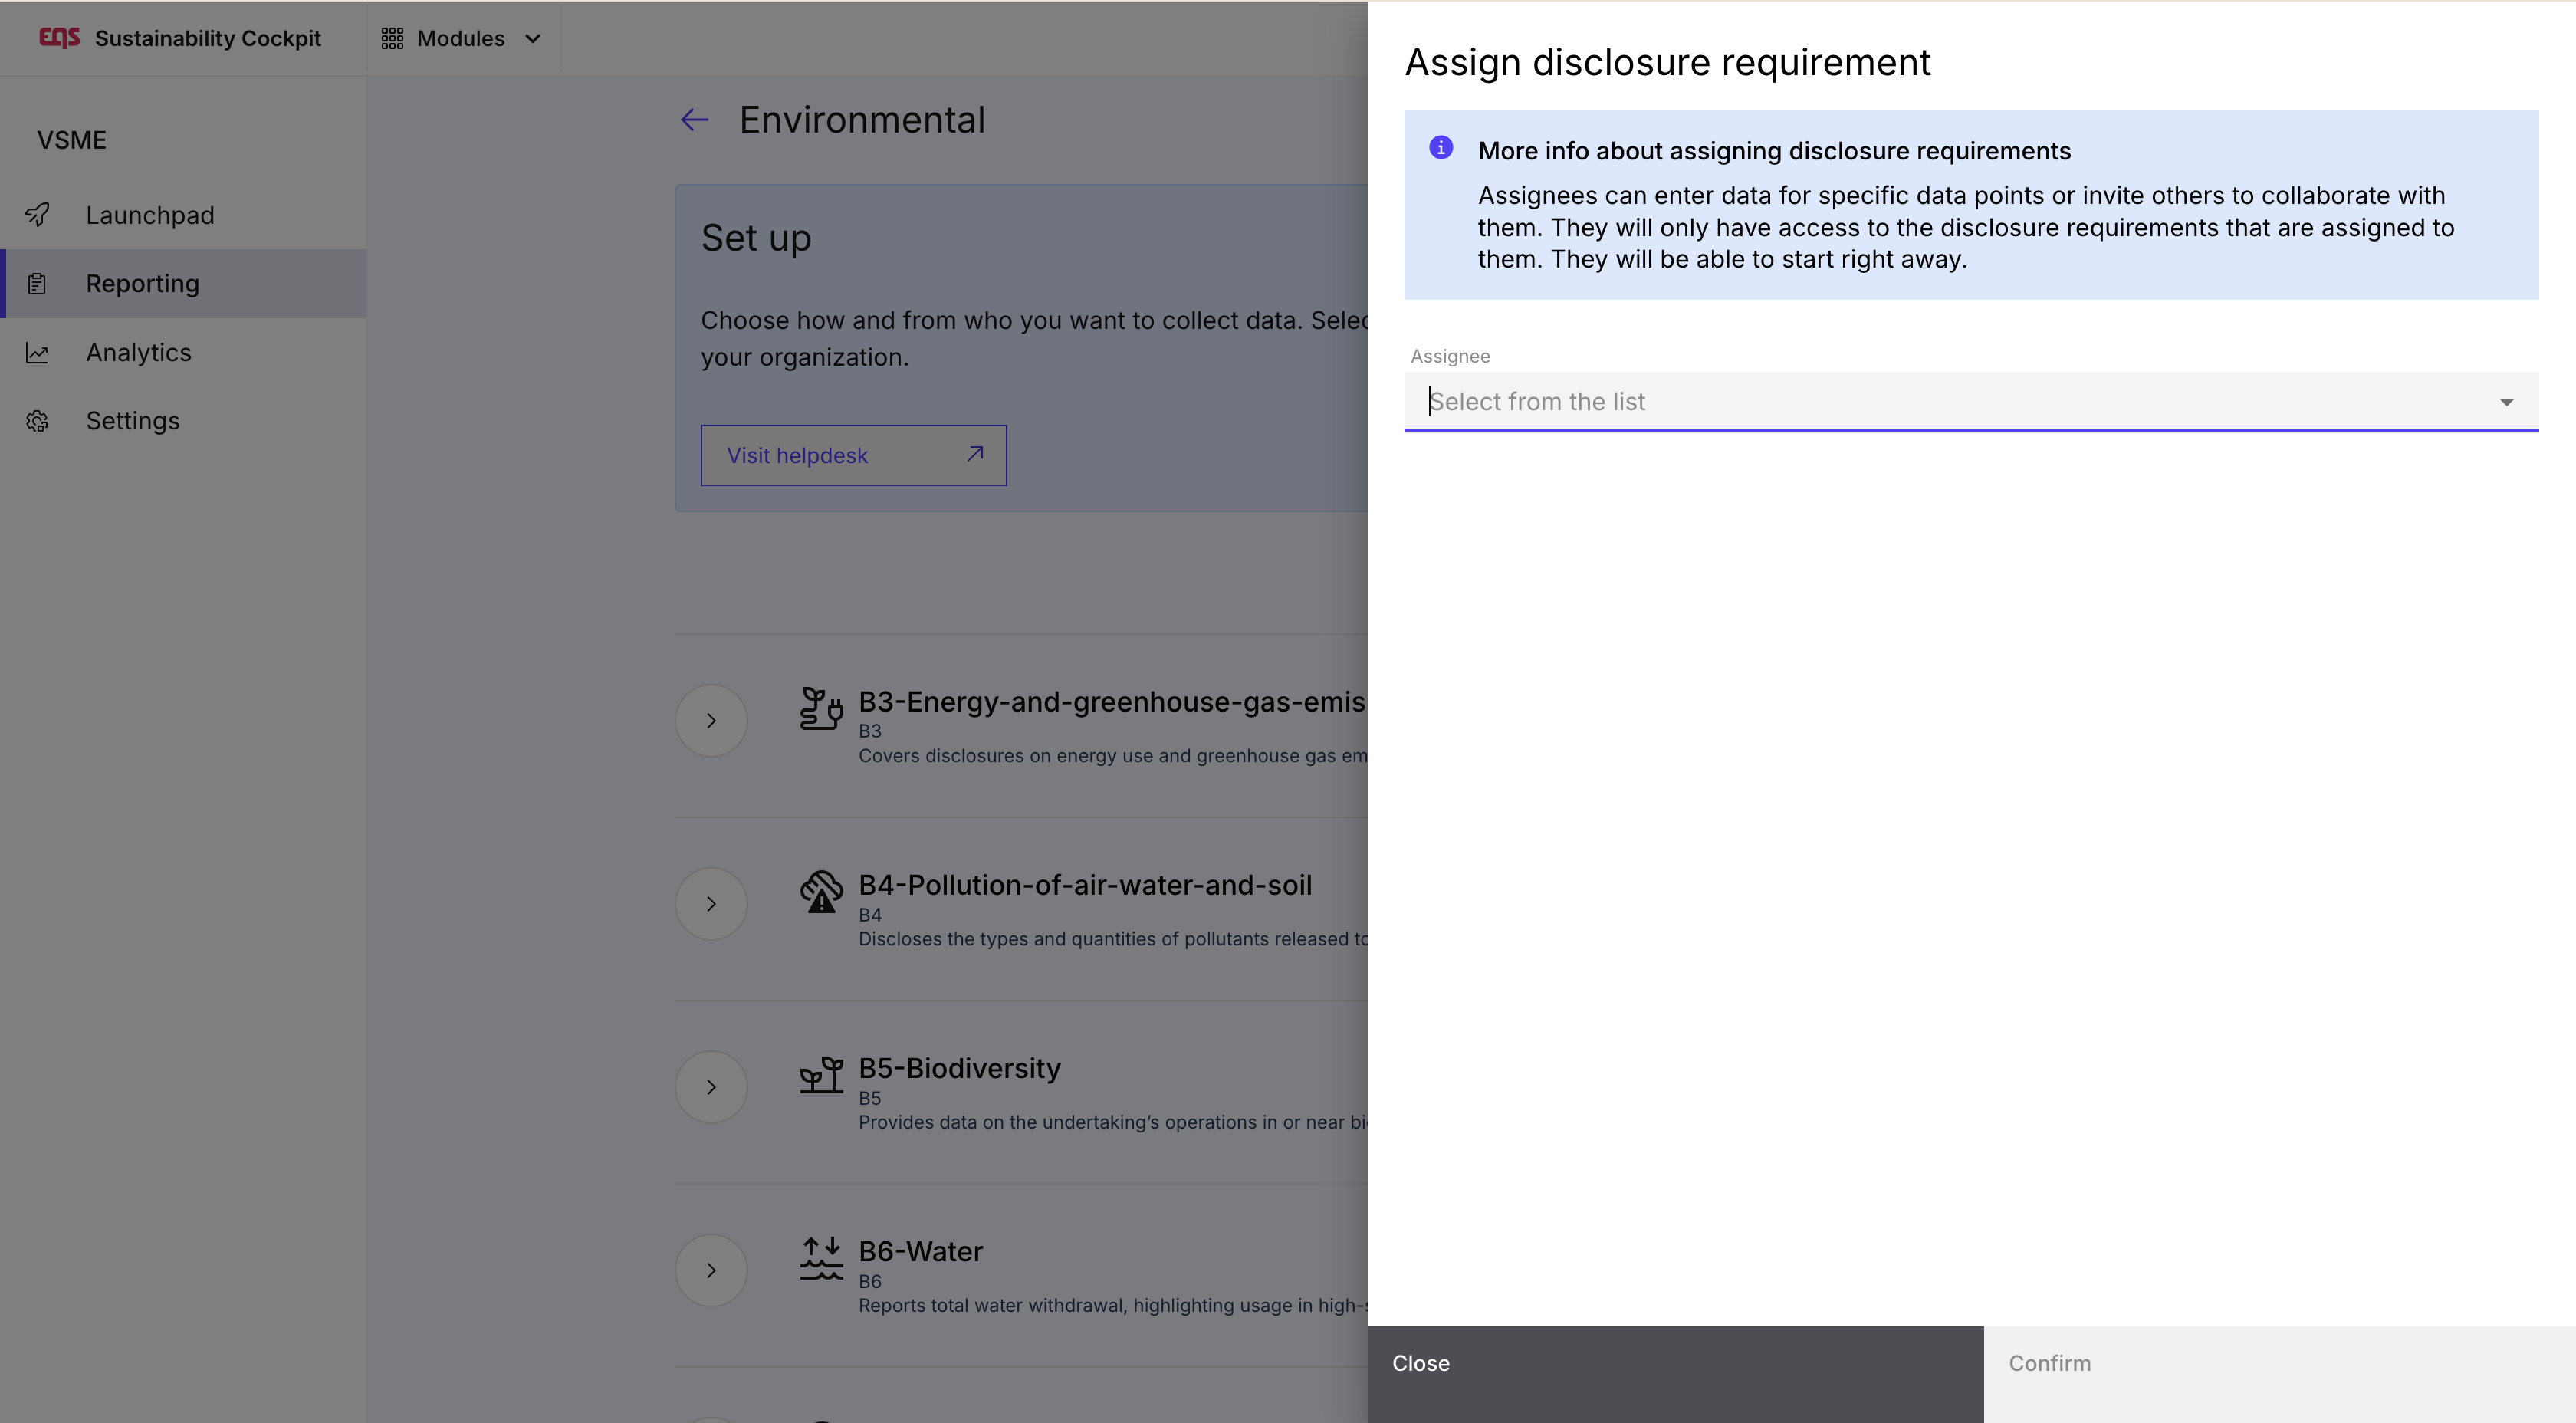Viewport: 2576px width, 1423px height.
Task: Click the Settings gear icon
Action: pyautogui.click(x=37, y=421)
